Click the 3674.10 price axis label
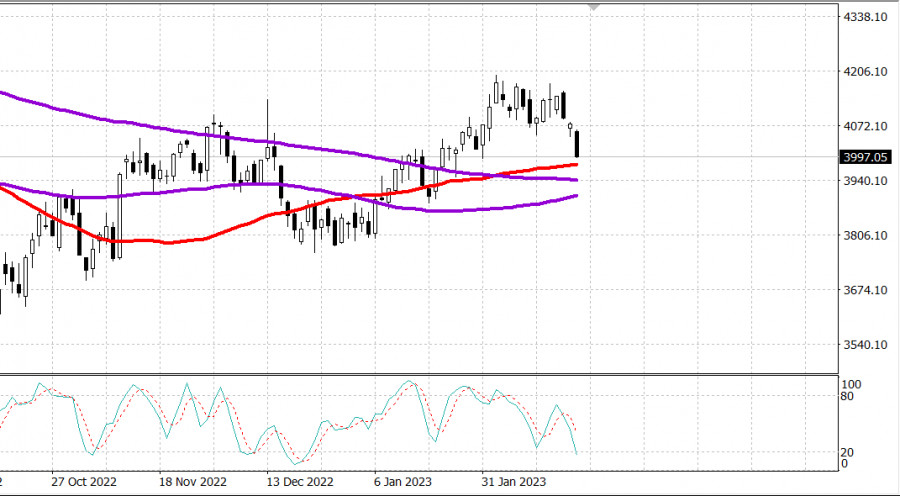 pos(866,290)
